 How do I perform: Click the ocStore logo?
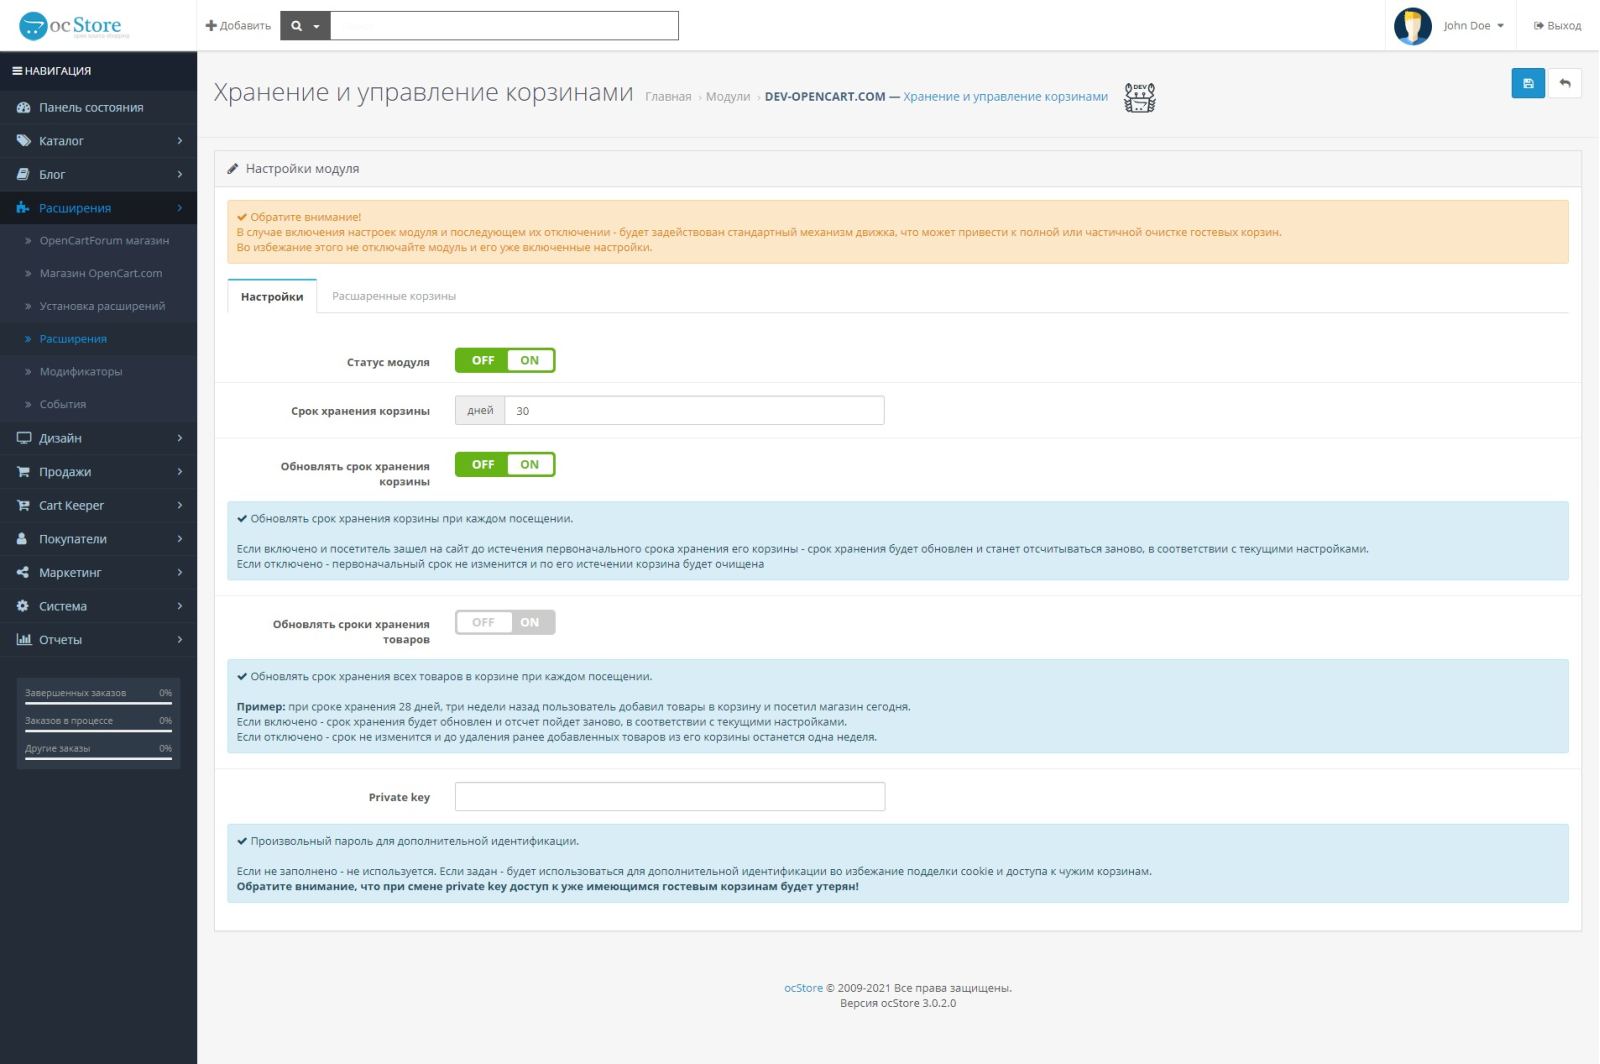click(75, 26)
